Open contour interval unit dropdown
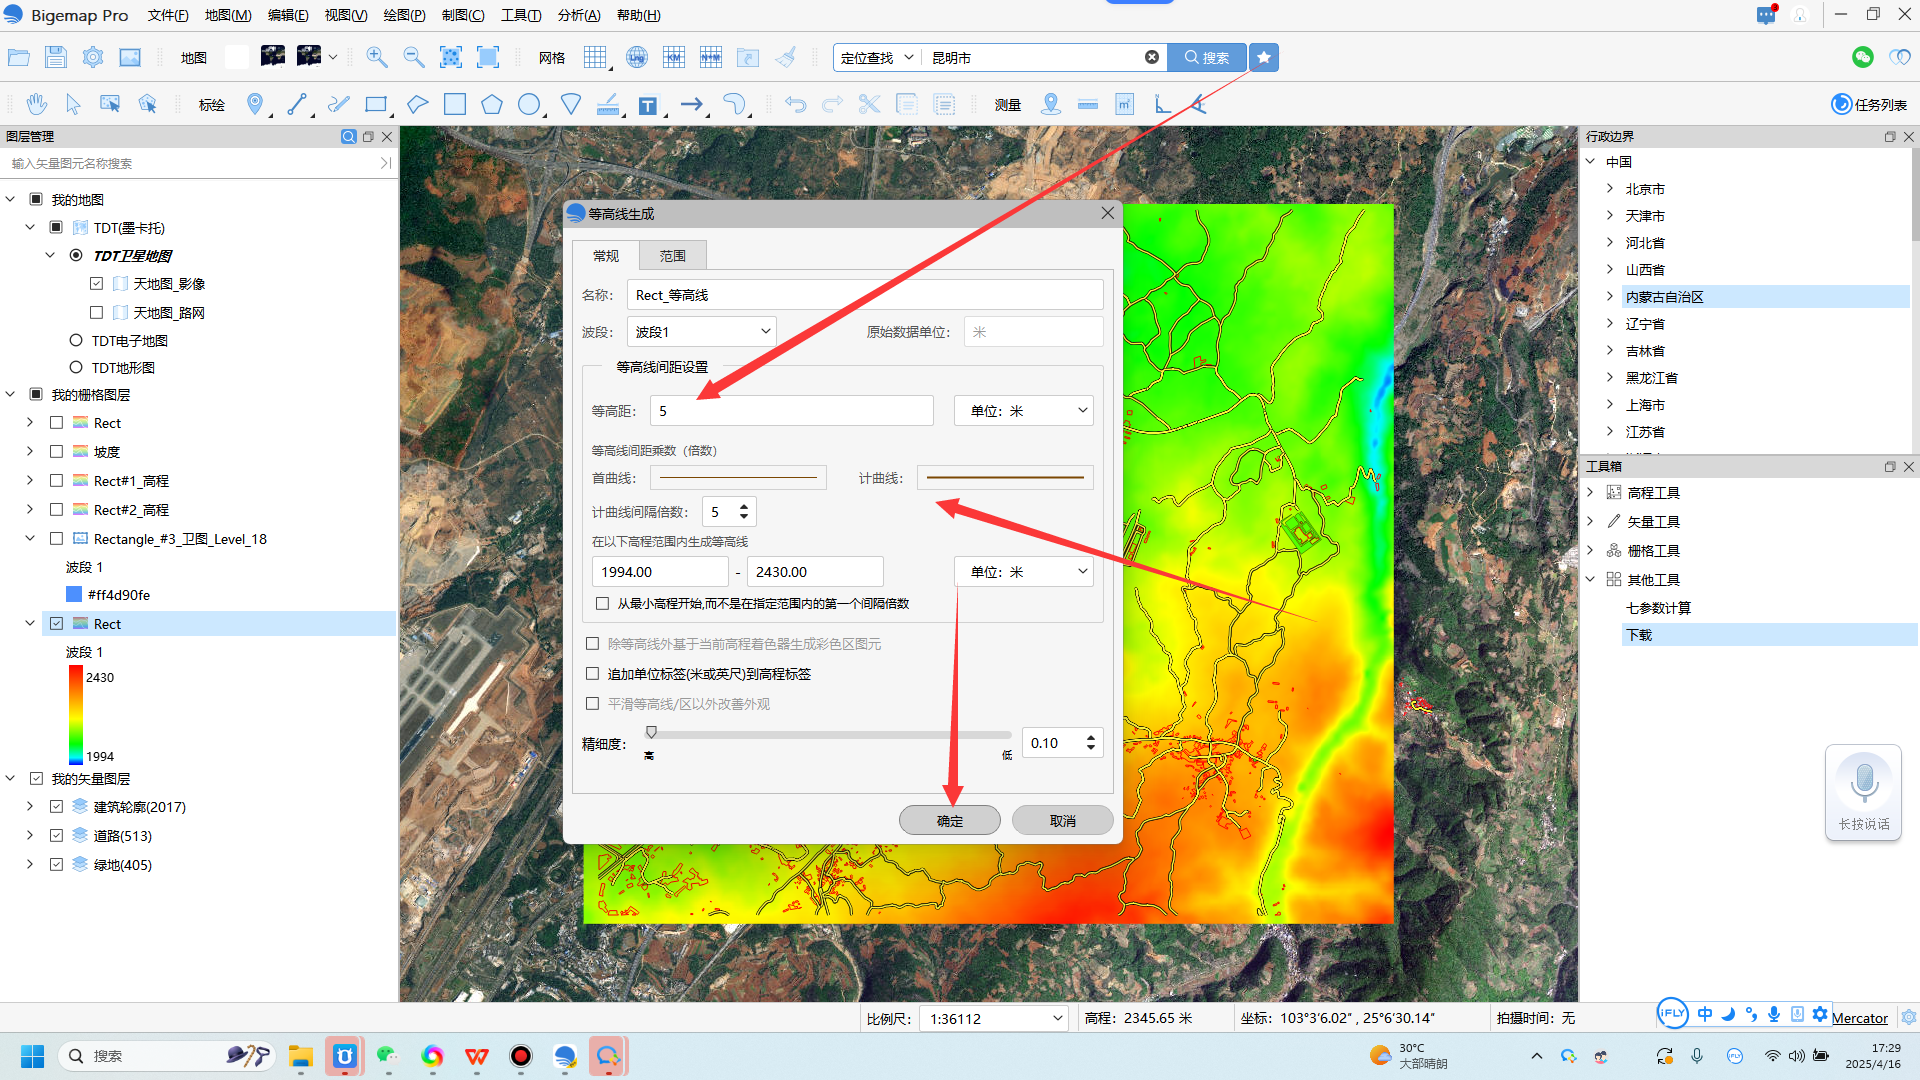The width and height of the screenshot is (1920, 1080). tap(1024, 410)
